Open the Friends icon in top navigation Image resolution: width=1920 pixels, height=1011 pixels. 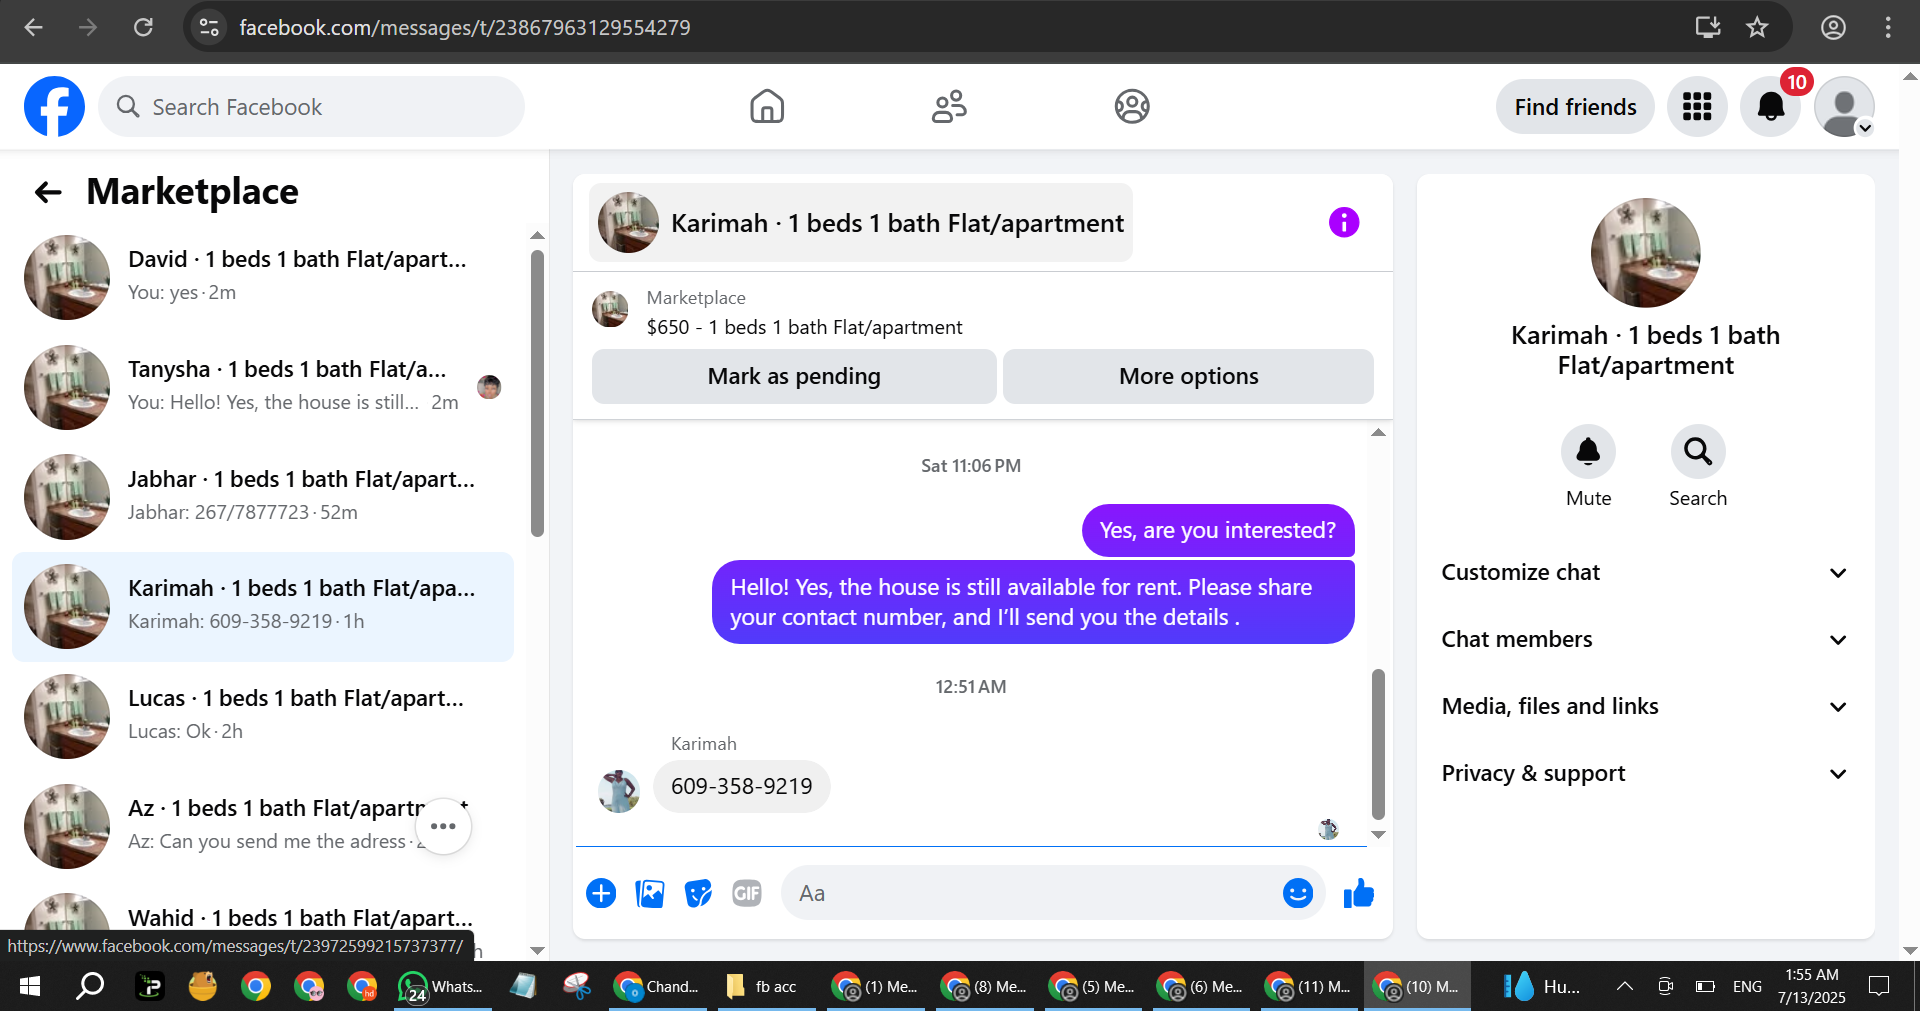pyautogui.click(x=949, y=106)
